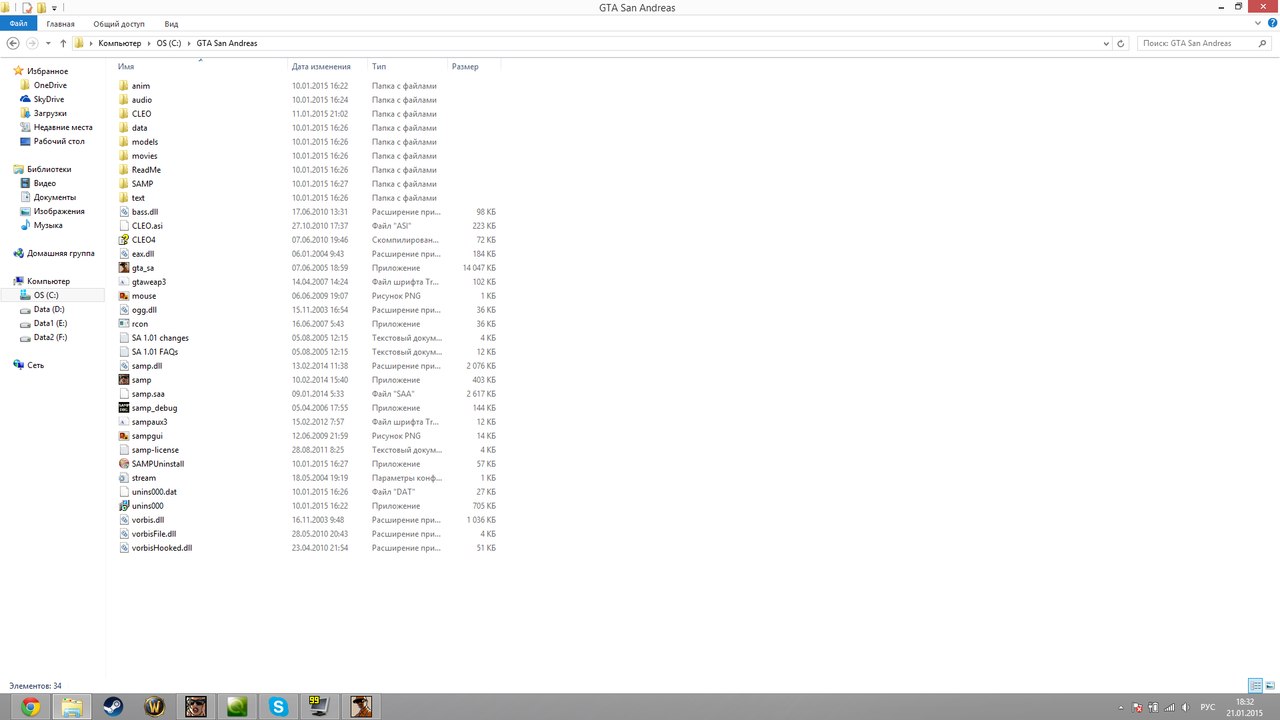Screen dimensions: 1280x720
Task: Open Explorer help question mark
Action: 1272,23
